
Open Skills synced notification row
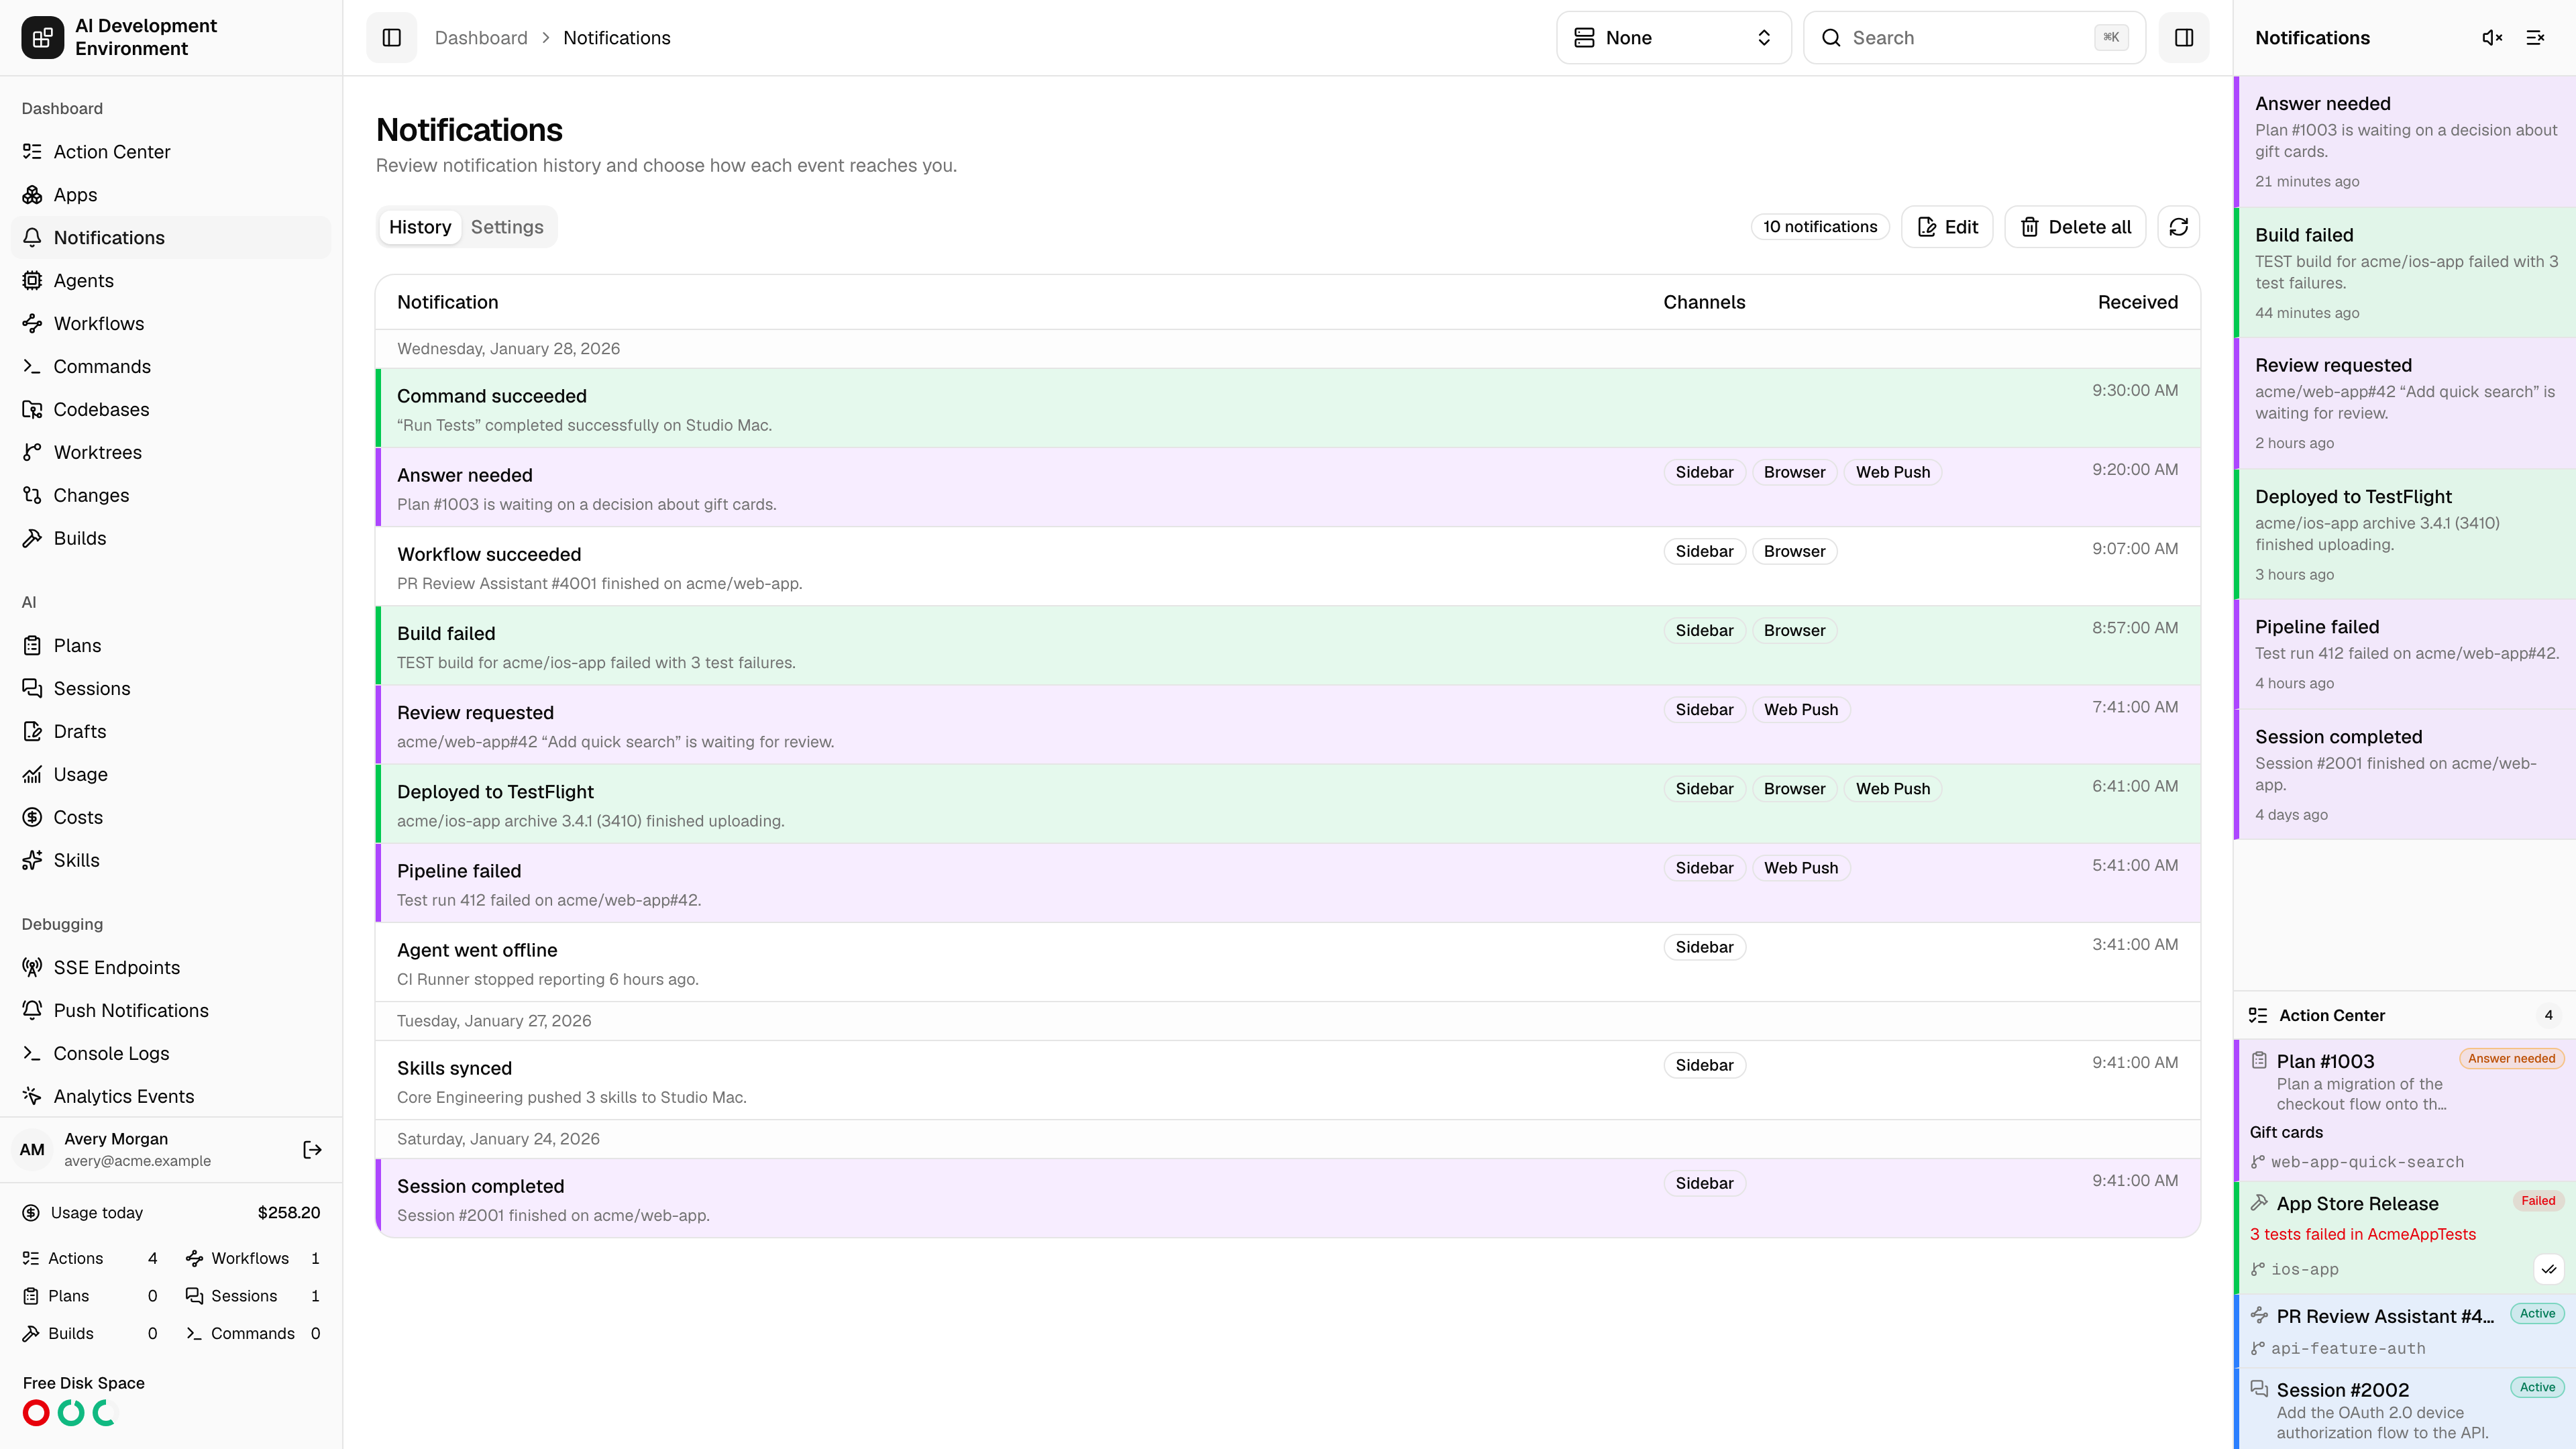point(1288,1081)
